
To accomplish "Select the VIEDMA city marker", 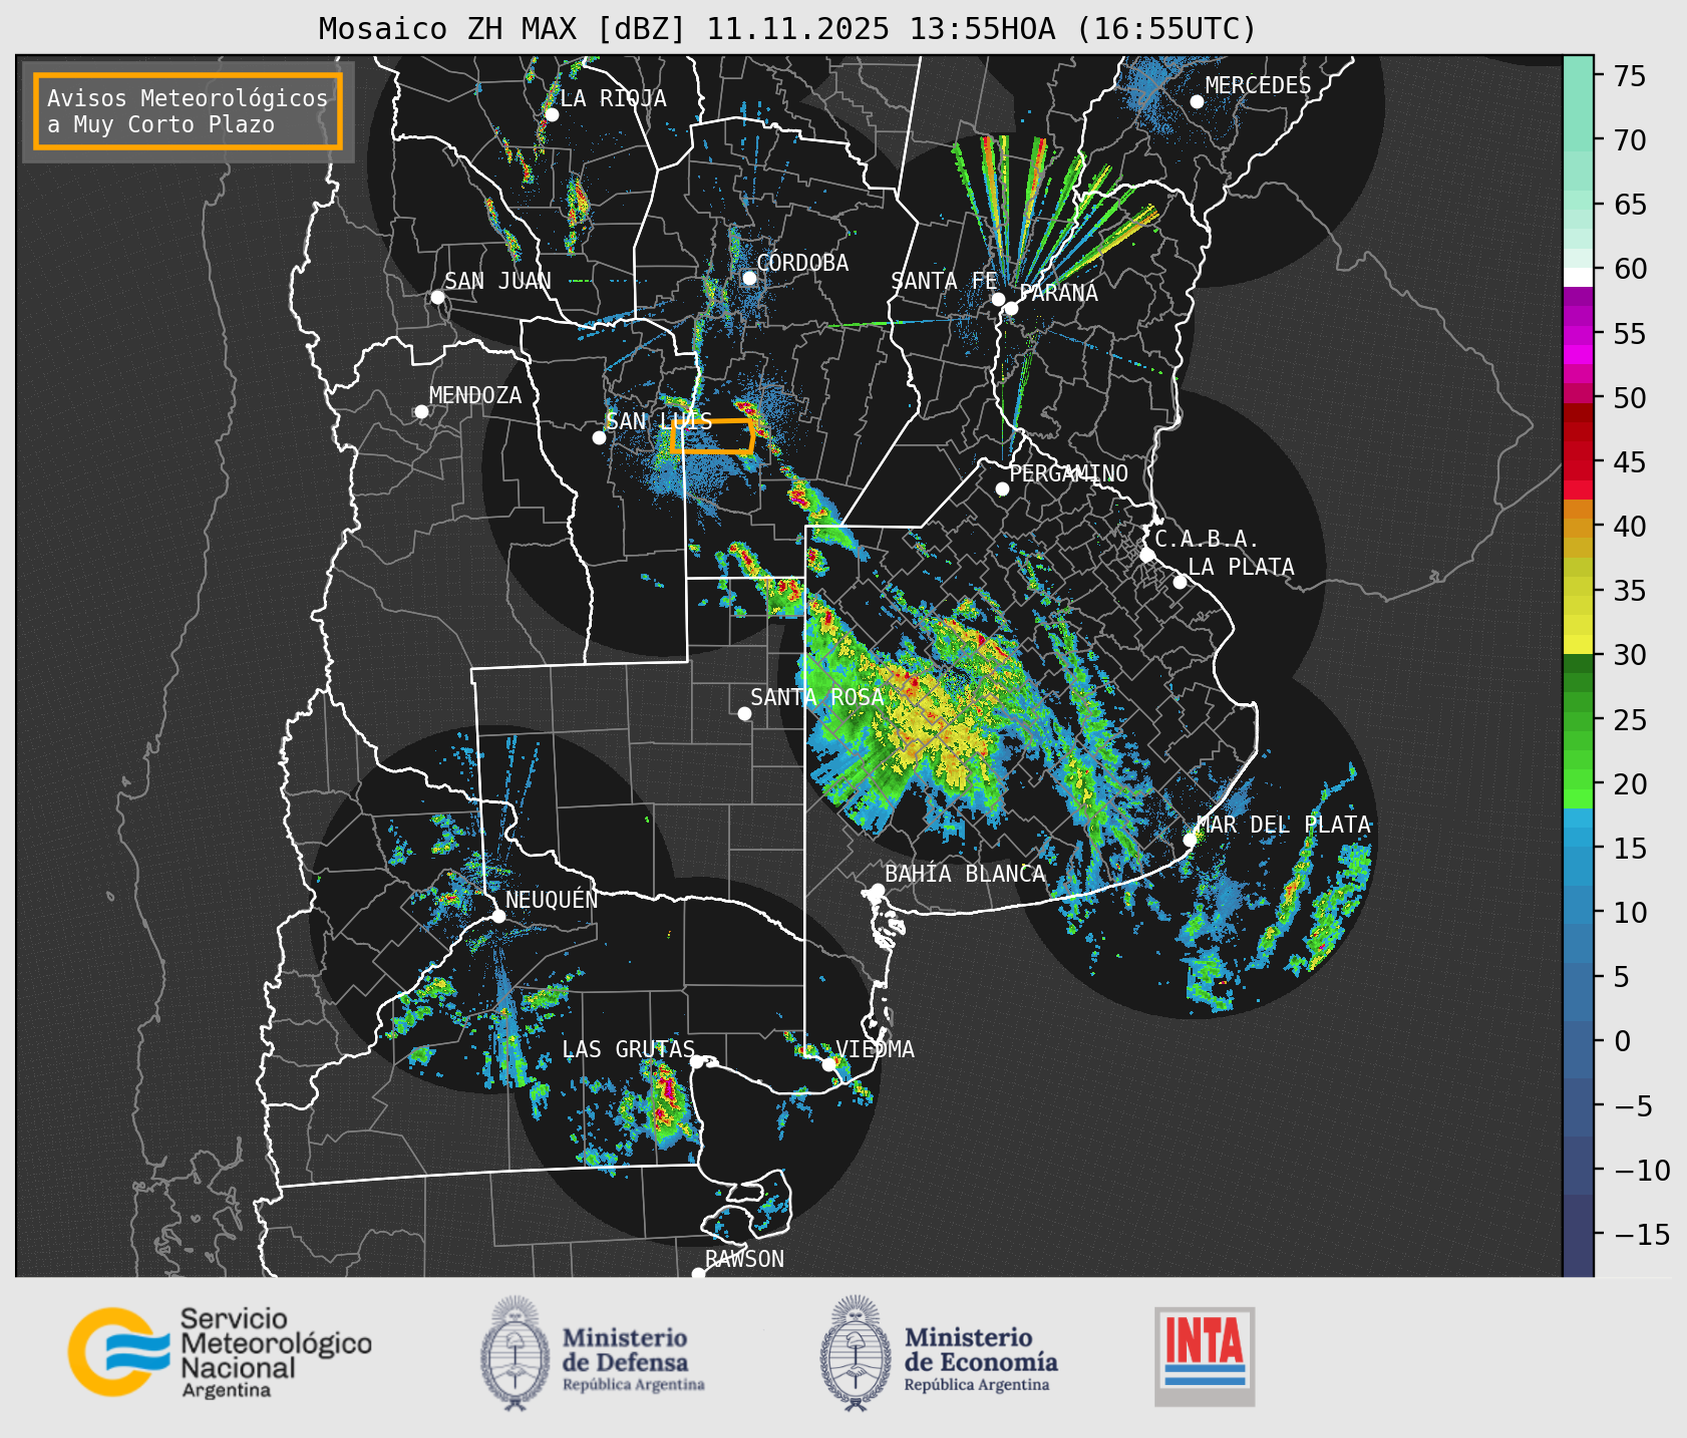I will pyautogui.click(x=828, y=1064).
